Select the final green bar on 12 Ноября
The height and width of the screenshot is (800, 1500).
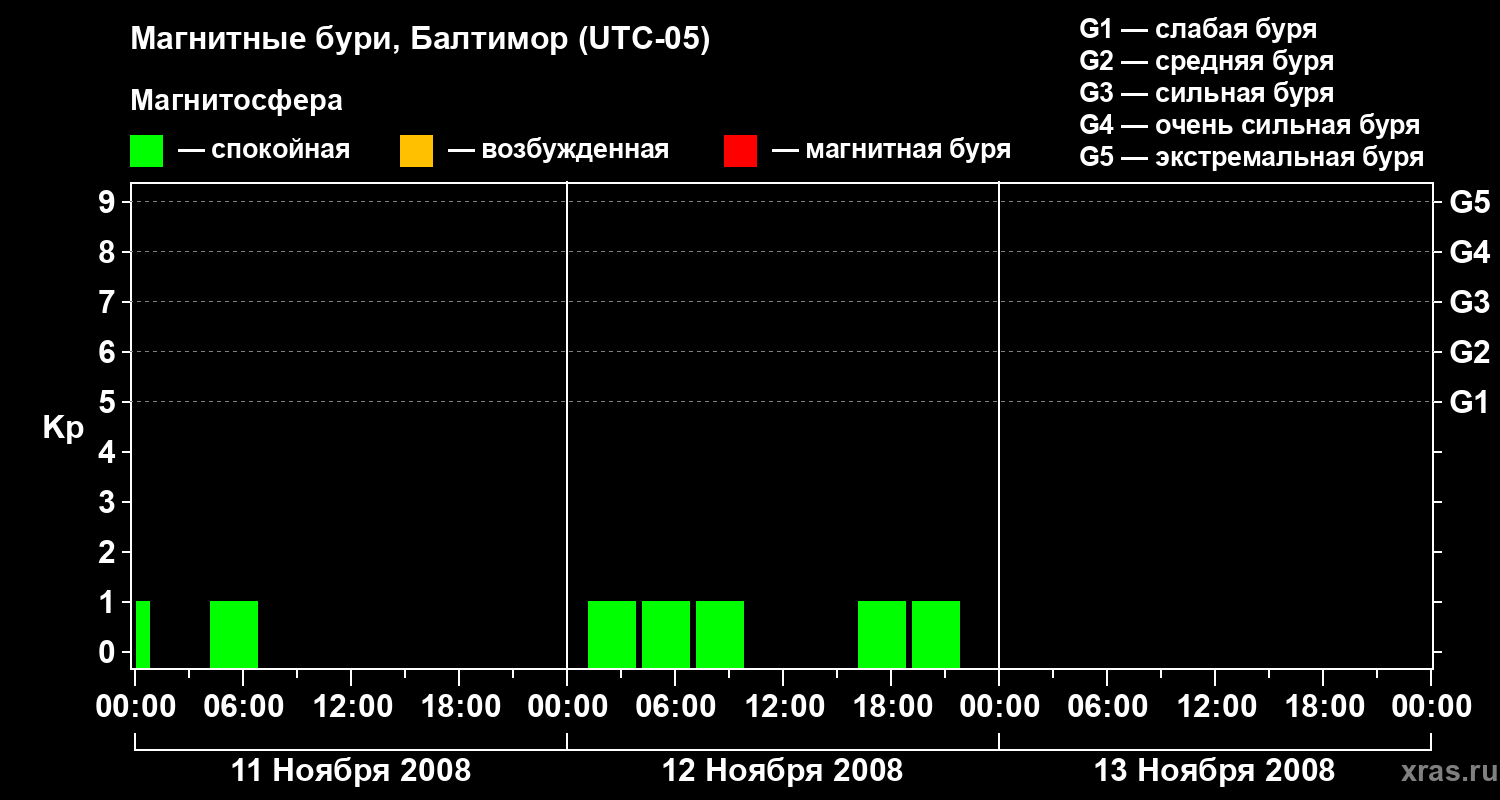point(936,634)
